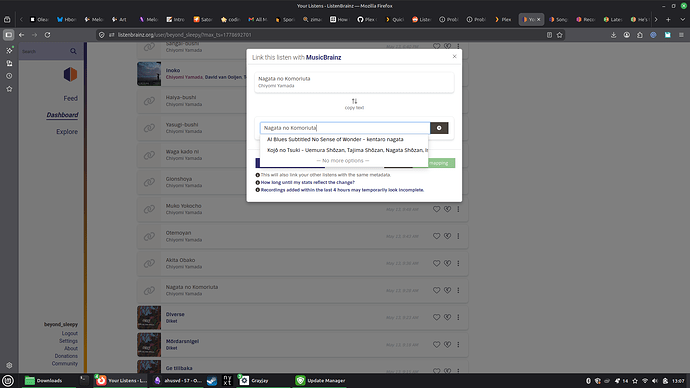The width and height of the screenshot is (690, 388).
Task: Focus the recording search field containing Nagata no Komoriuta
Action: tap(345, 128)
